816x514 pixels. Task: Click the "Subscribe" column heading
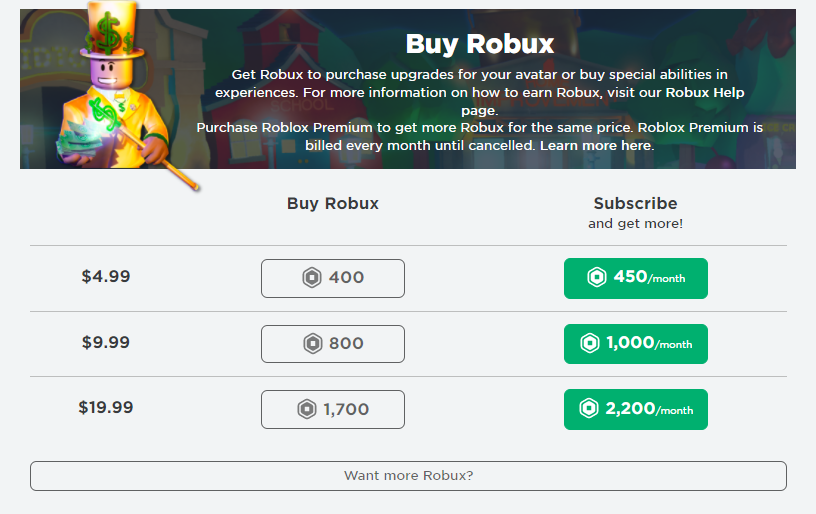[x=635, y=204]
